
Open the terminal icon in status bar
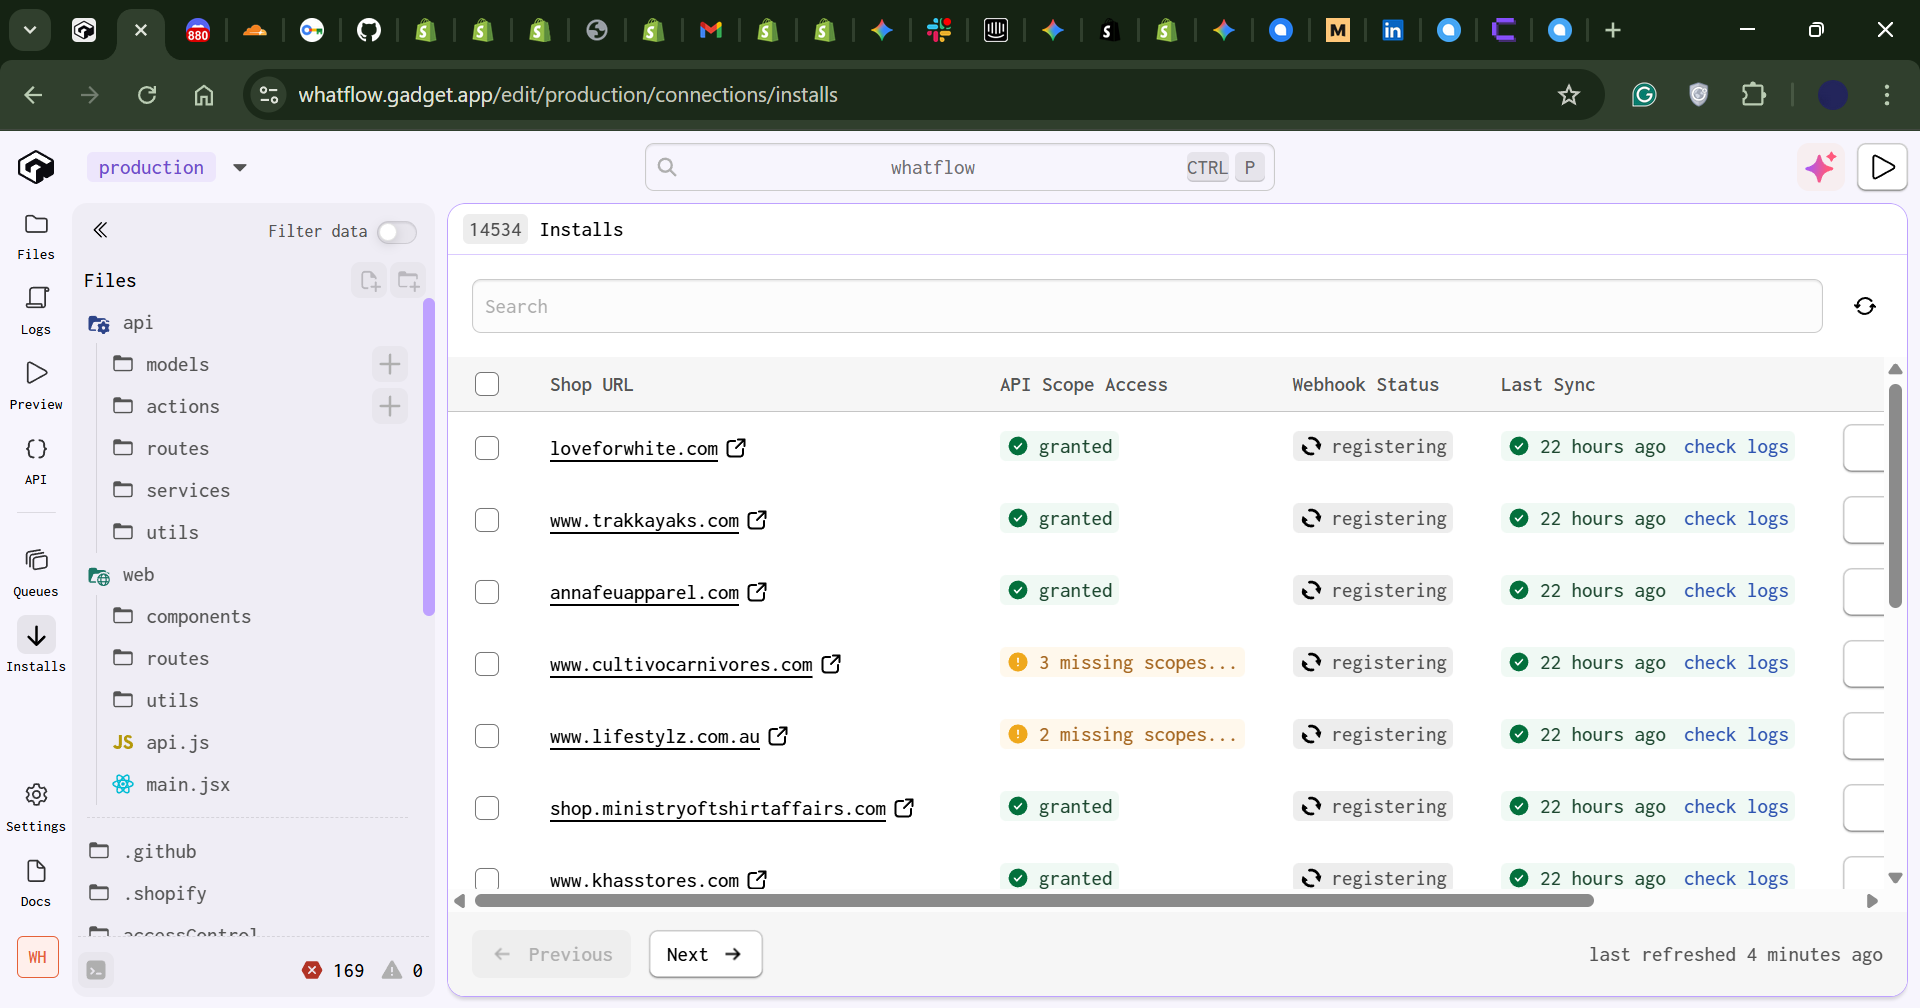click(96, 970)
